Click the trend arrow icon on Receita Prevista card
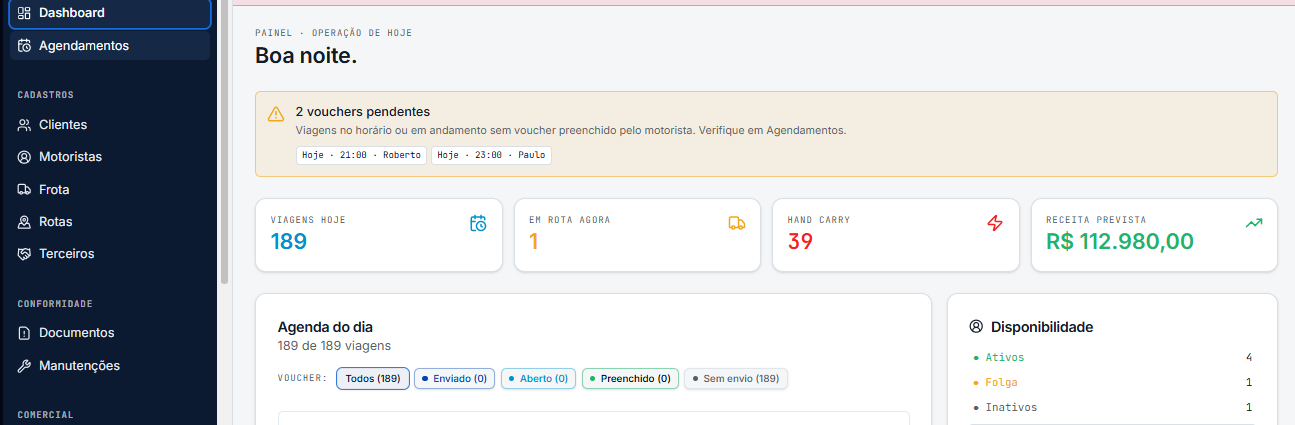1295x425 pixels. pos(1254,223)
